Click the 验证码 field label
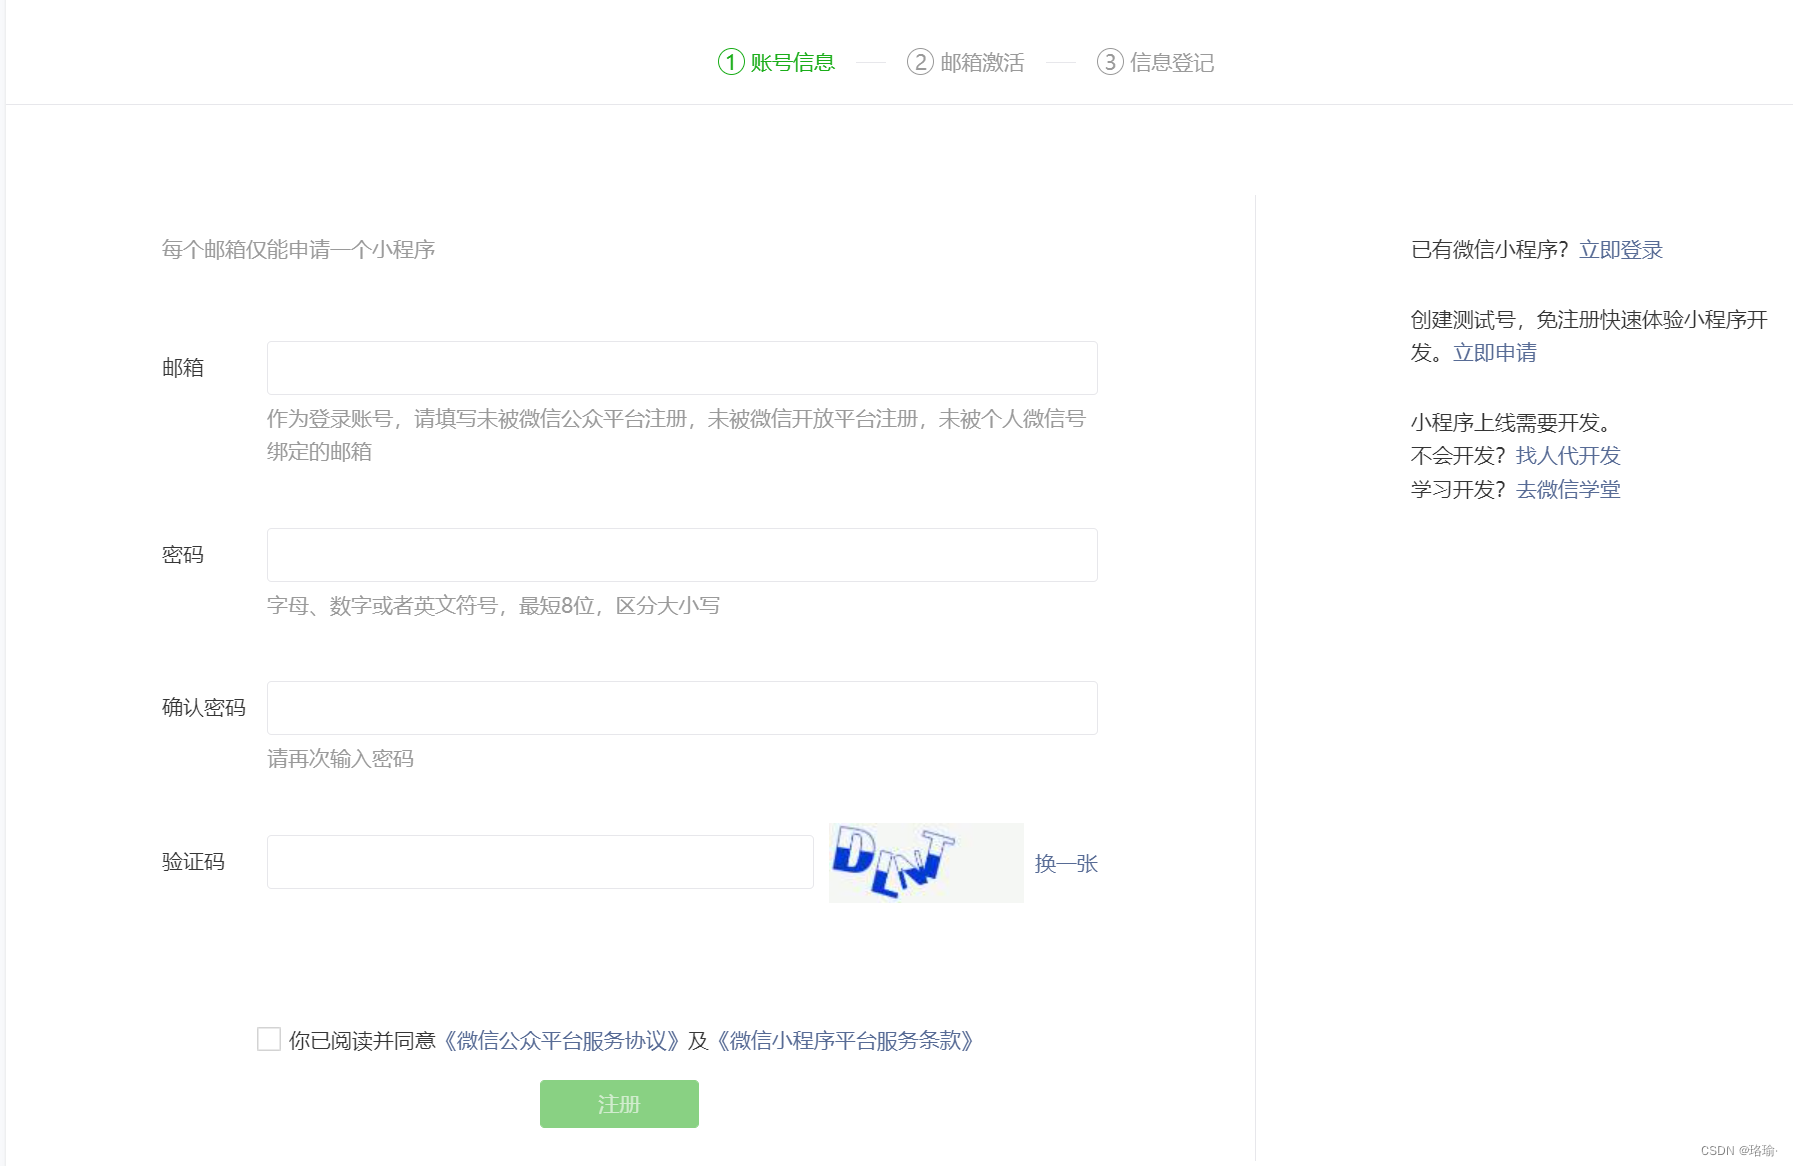The width and height of the screenshot is (1793, 1166). point(193,862)
